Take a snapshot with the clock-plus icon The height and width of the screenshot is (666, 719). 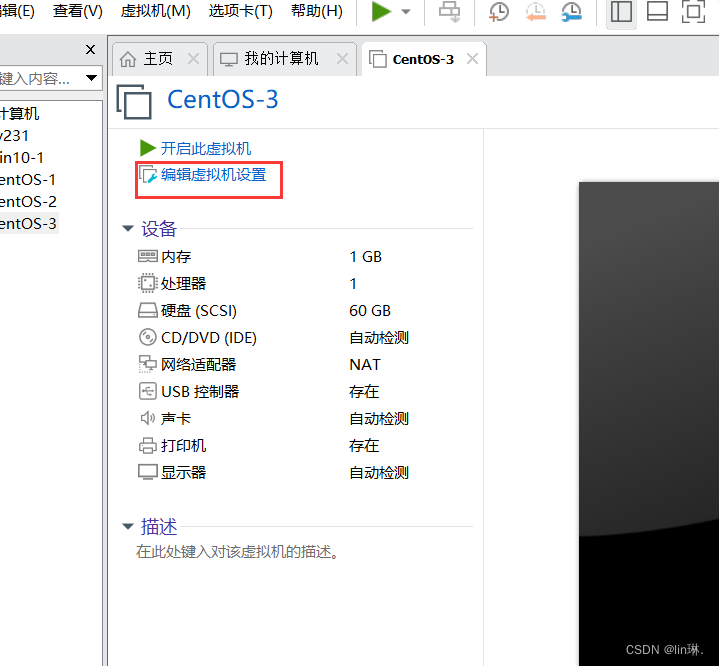click(498, 11)
